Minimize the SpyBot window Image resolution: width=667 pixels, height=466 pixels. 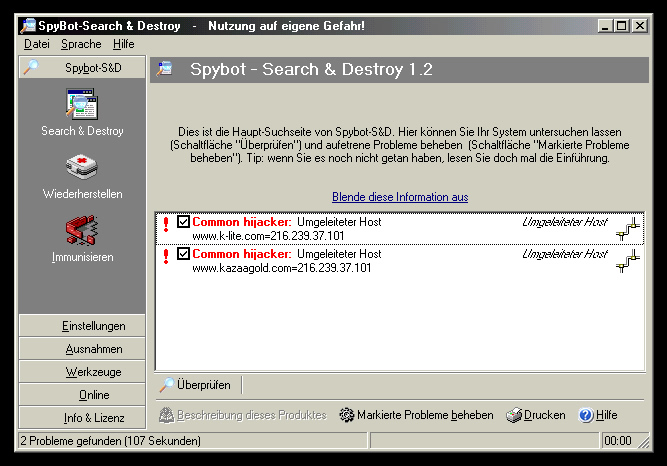(605, 26)
